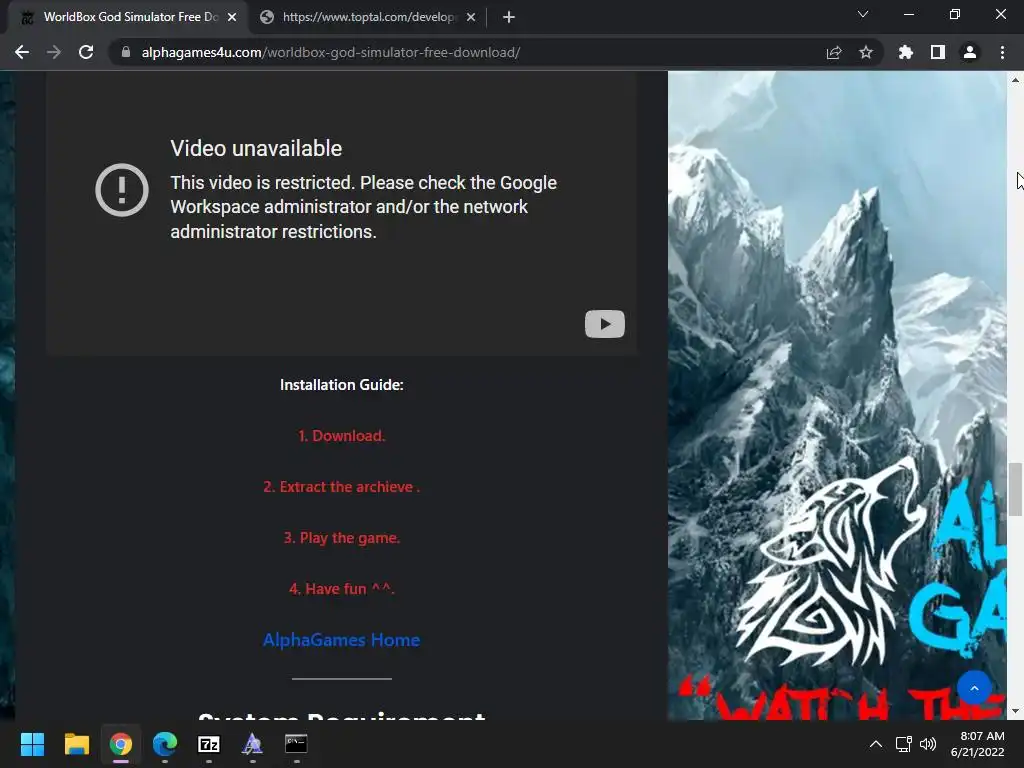Go back to the previous page
Image resolution: width=1024 pixels, height=768 pixels.
[x=22, y=52]
